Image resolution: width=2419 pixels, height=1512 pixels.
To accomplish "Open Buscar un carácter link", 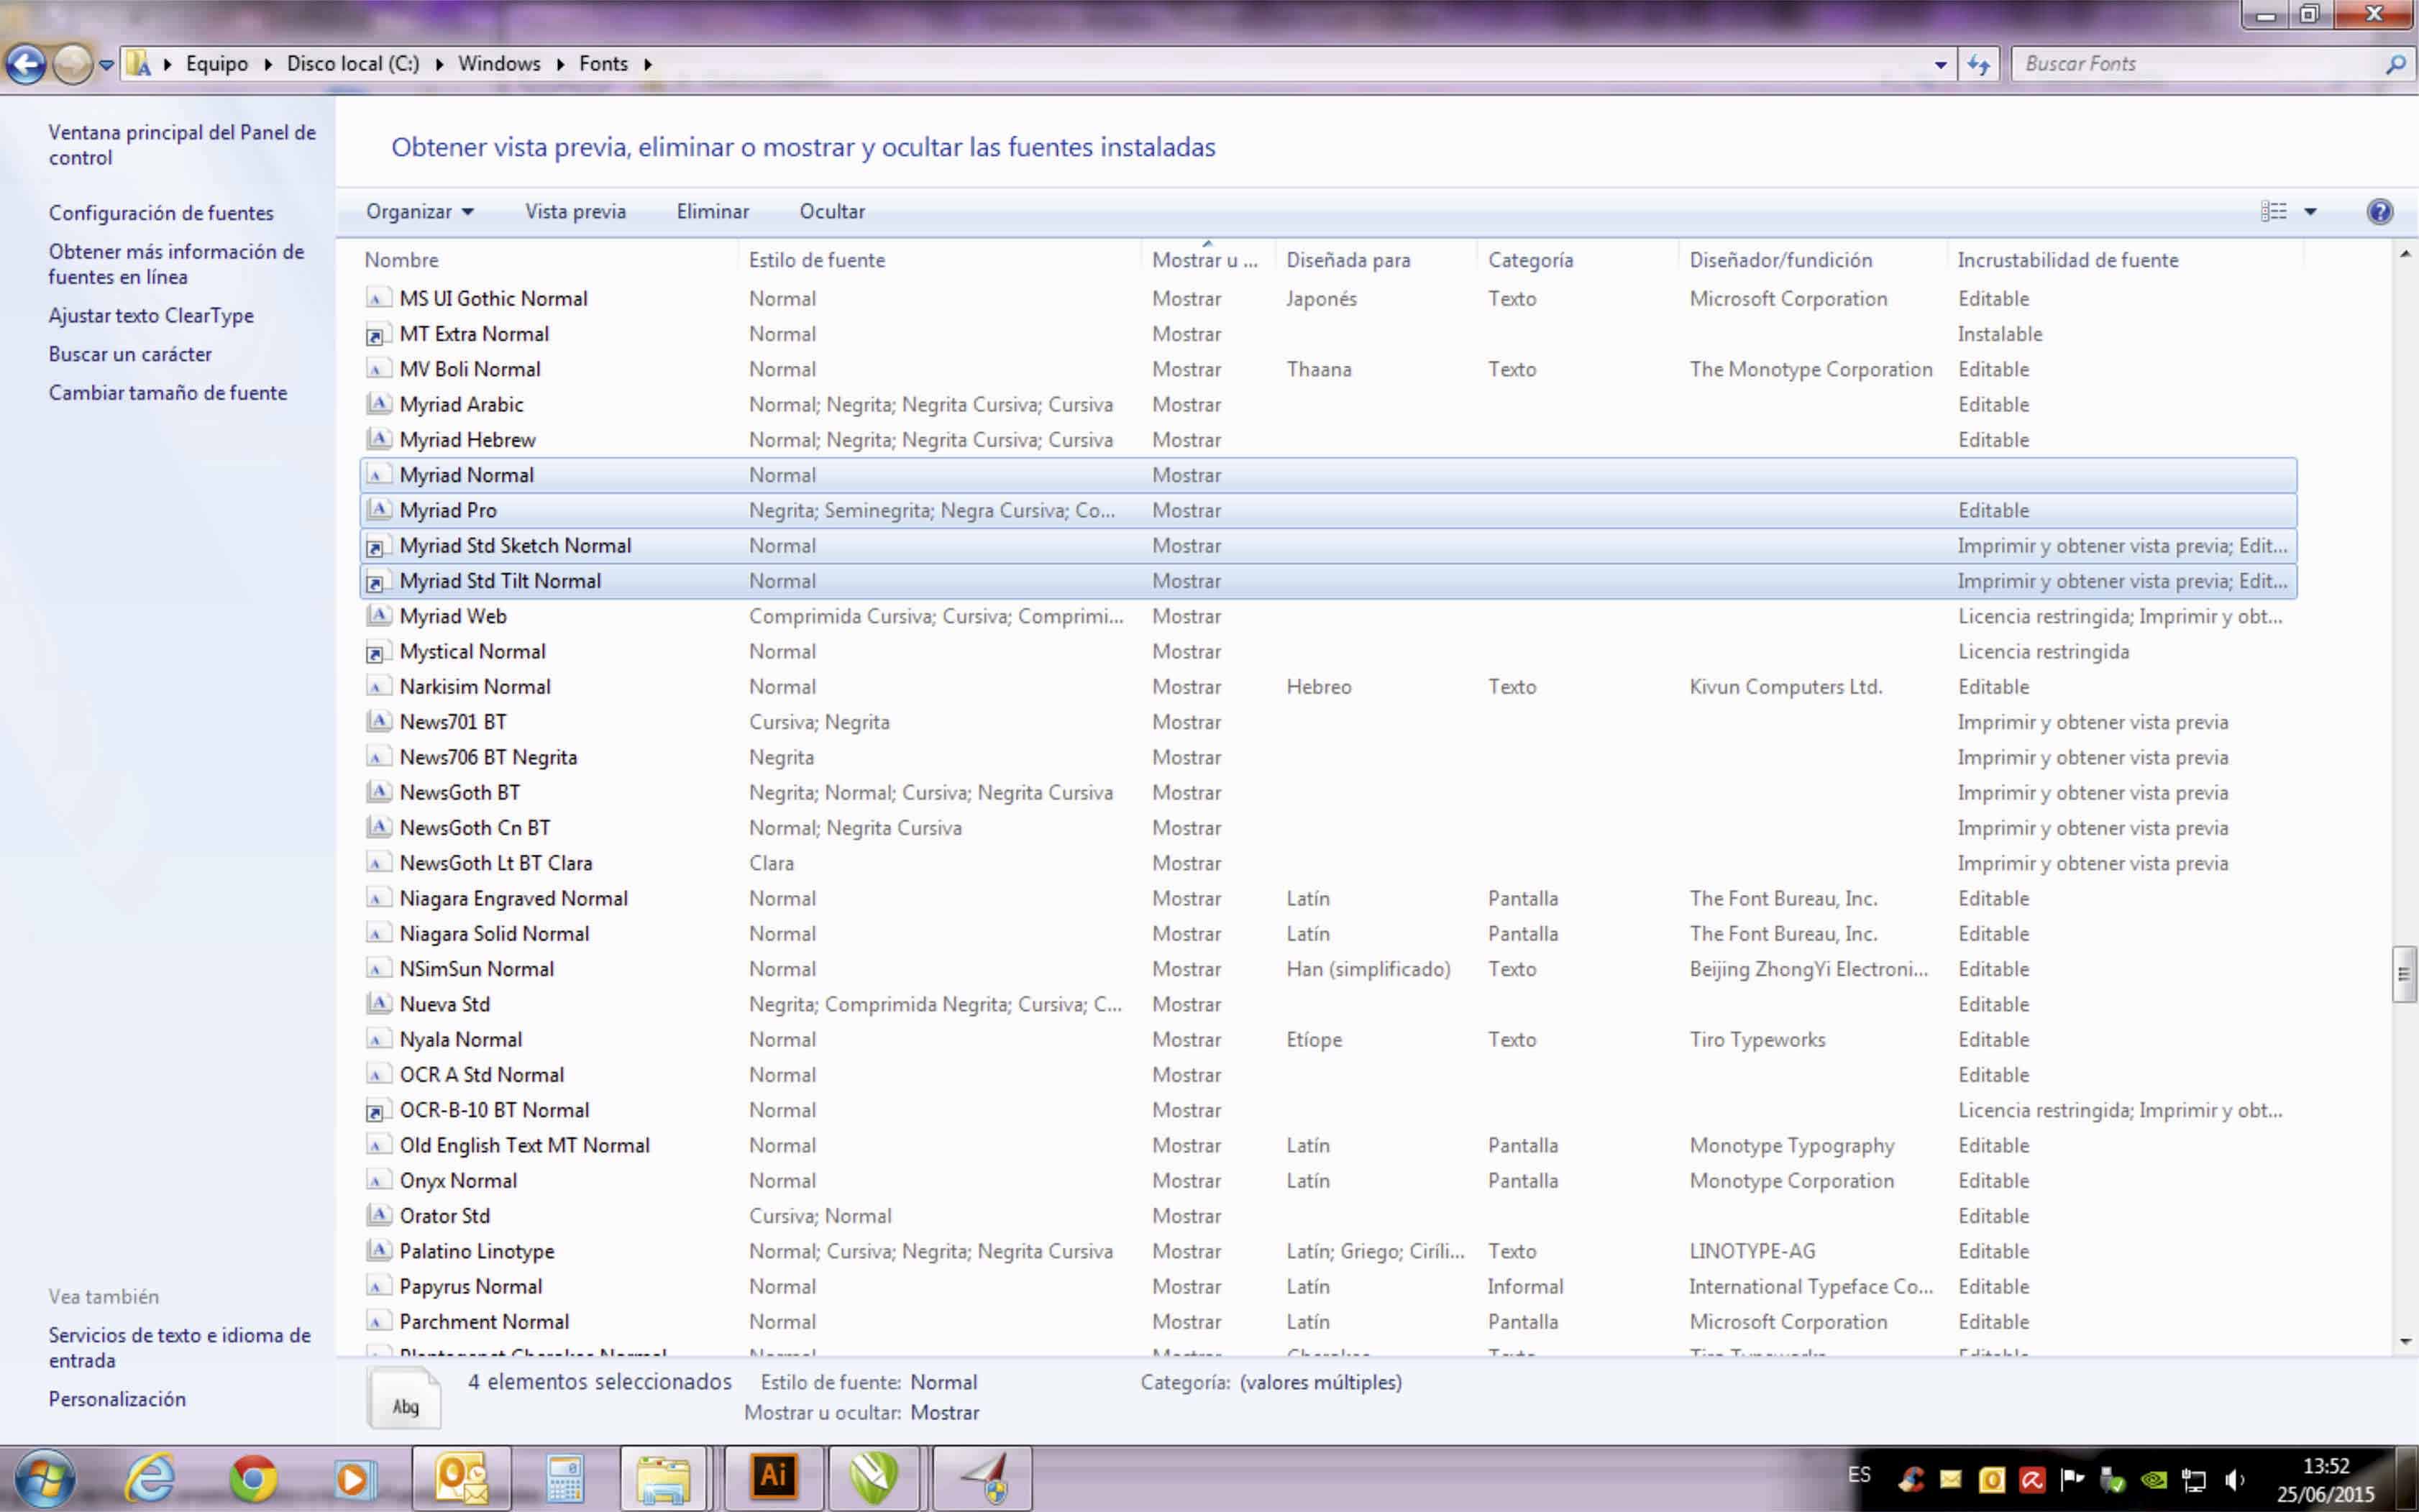I will 130,354.
